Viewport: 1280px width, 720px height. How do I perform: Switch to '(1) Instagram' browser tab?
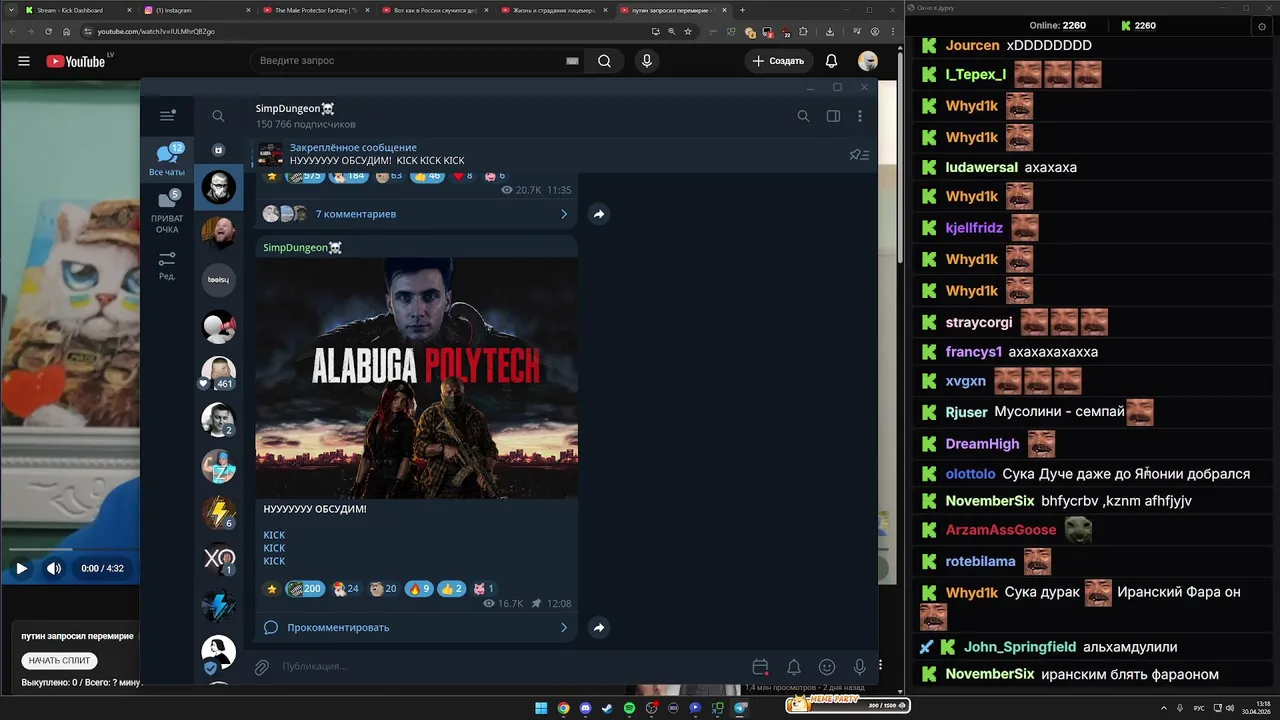(x=195, y=10)
